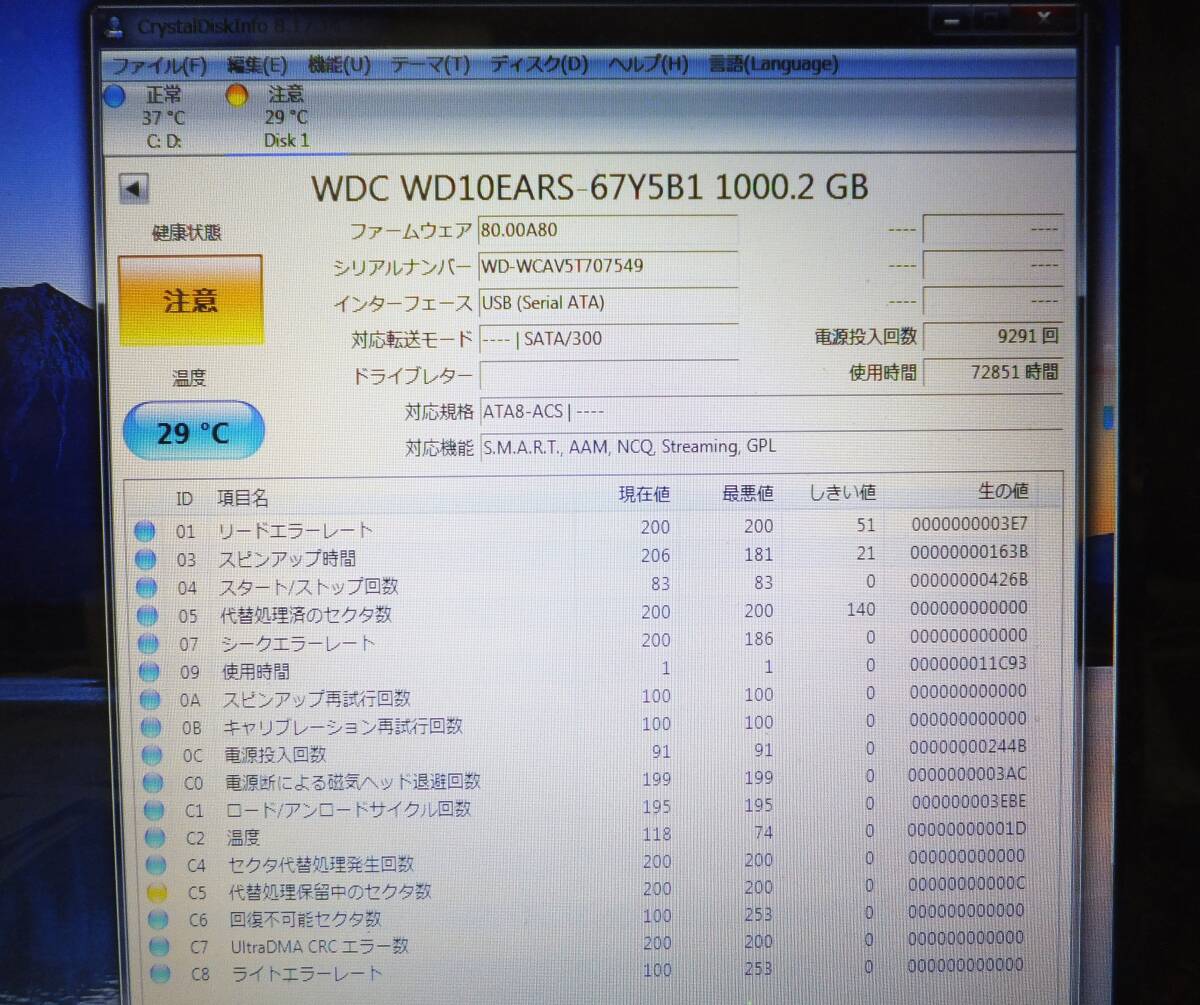Click the empty ドライブレター field
Viewport: 1200px width, 1005px height.
608,375
